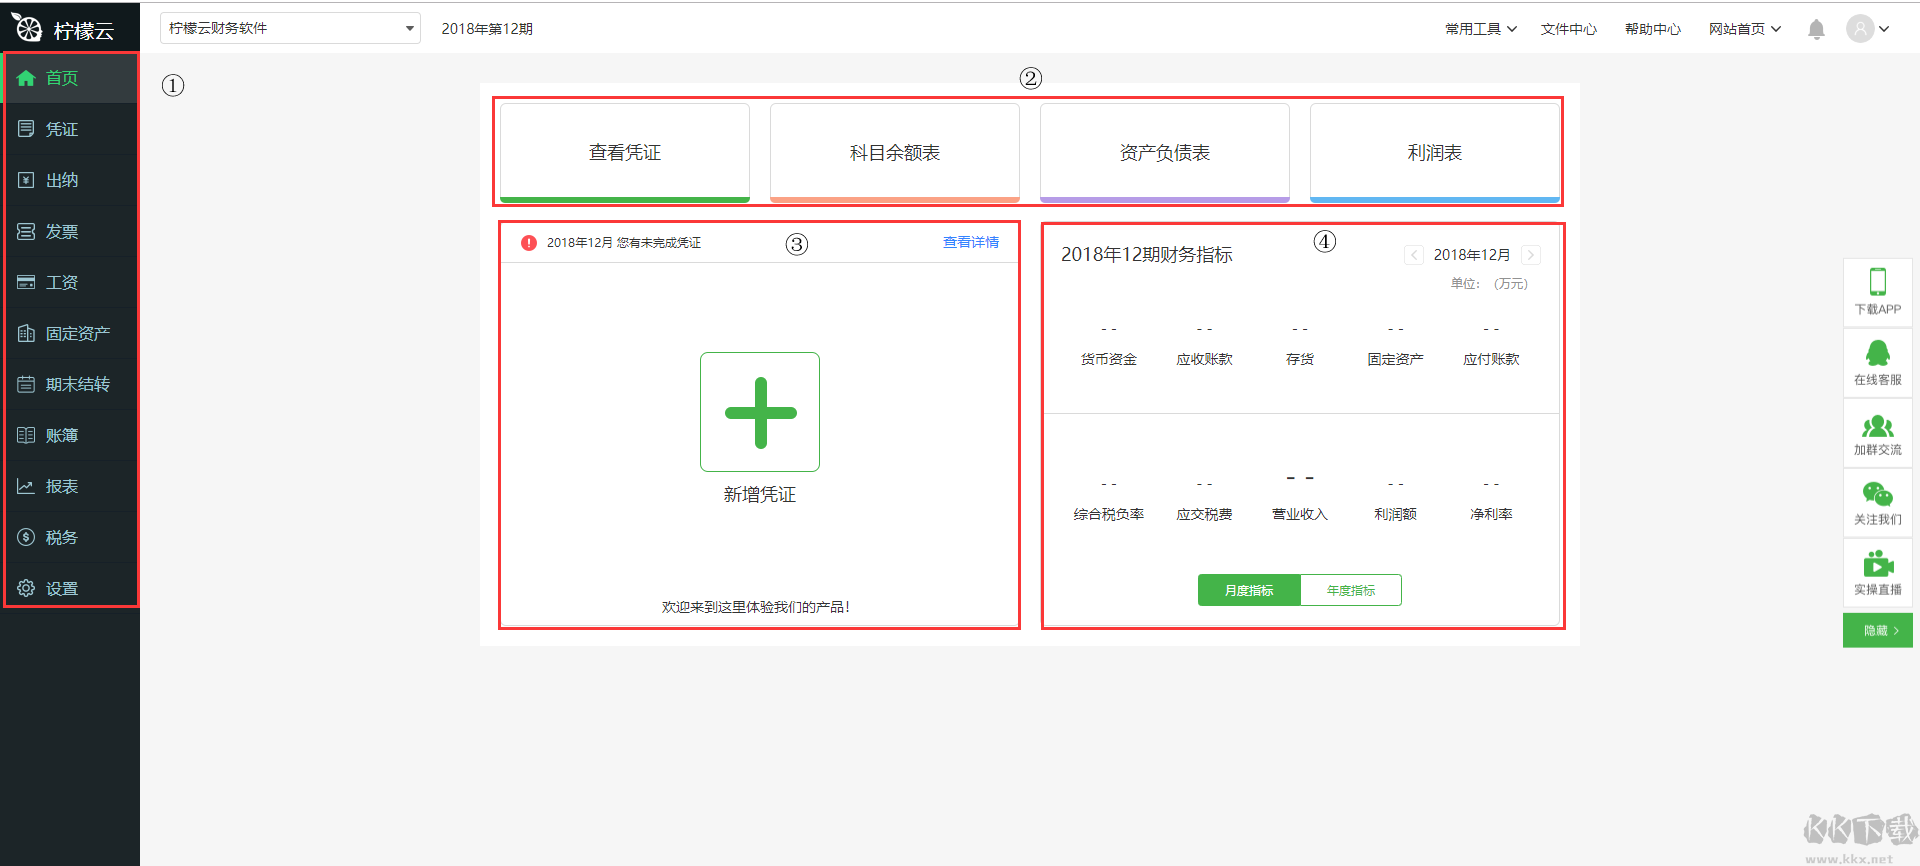Screen dimensions: 1920x866
Task: Open the live demo (实操直播) video icon
Action: [x=1877, y=565]
